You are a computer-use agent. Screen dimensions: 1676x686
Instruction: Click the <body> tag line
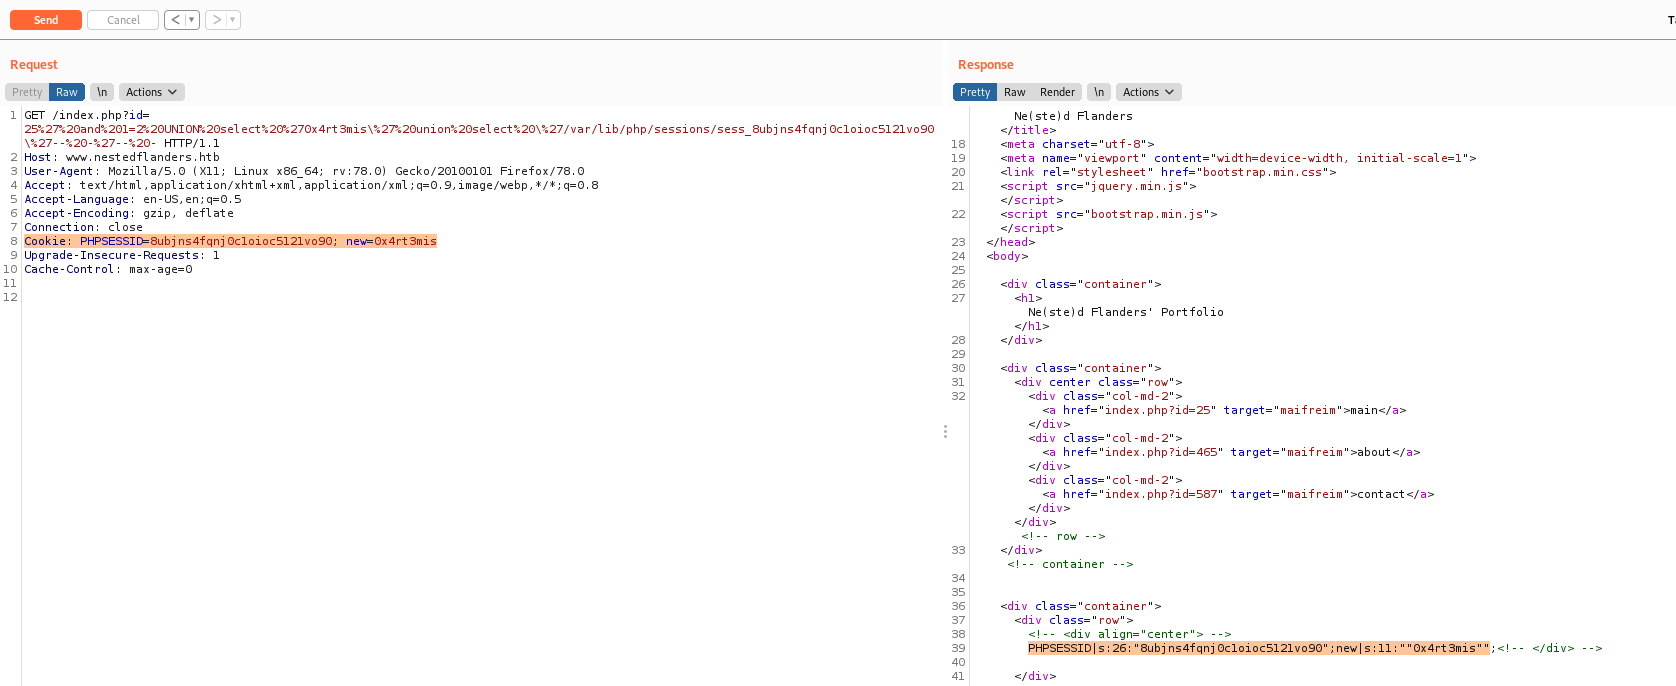pos(1007,256)
